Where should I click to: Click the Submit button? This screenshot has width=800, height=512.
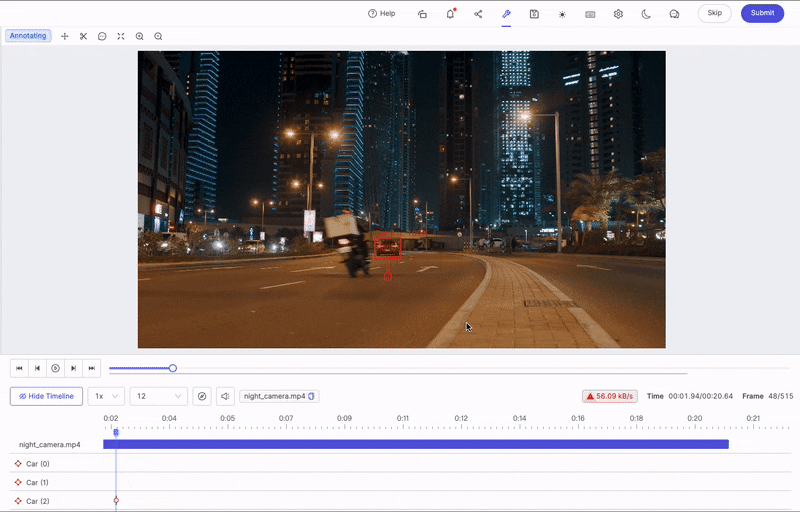point(762,13)
